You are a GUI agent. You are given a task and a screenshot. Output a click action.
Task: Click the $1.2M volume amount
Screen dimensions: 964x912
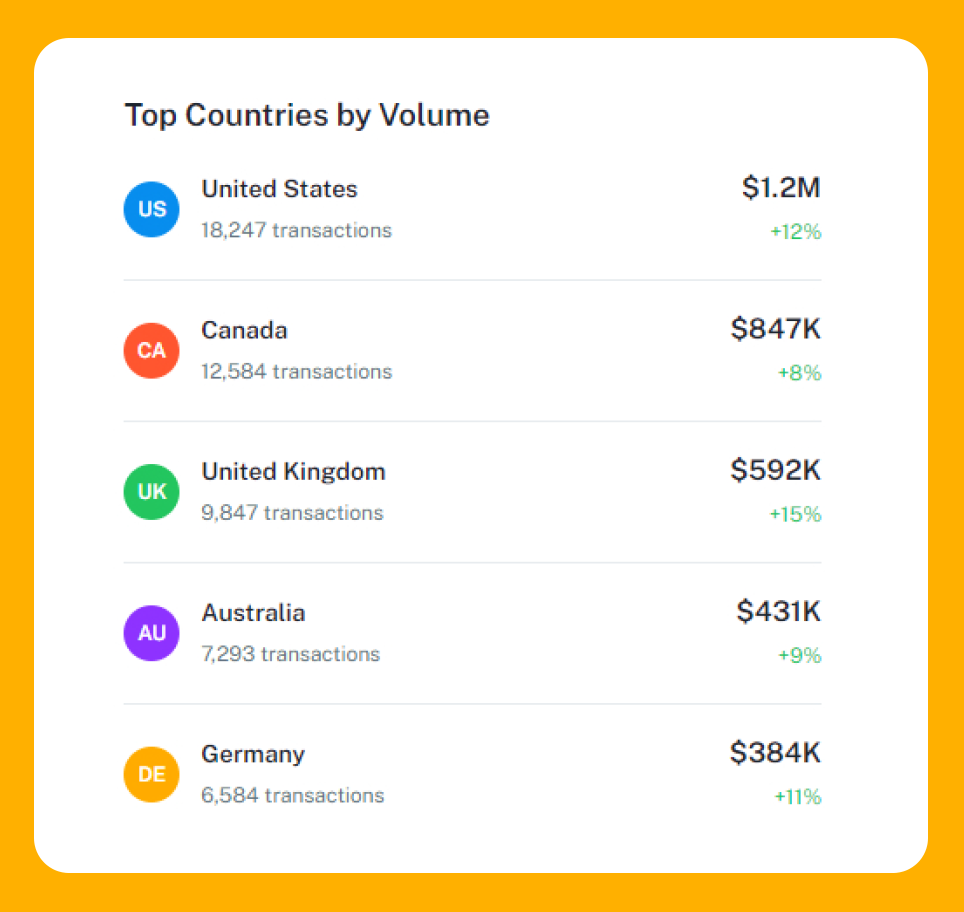pos(781,187)
